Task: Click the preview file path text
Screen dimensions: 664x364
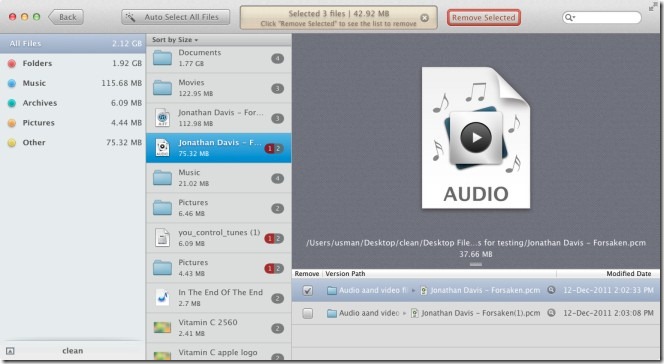Action: [x=476, y=243]
